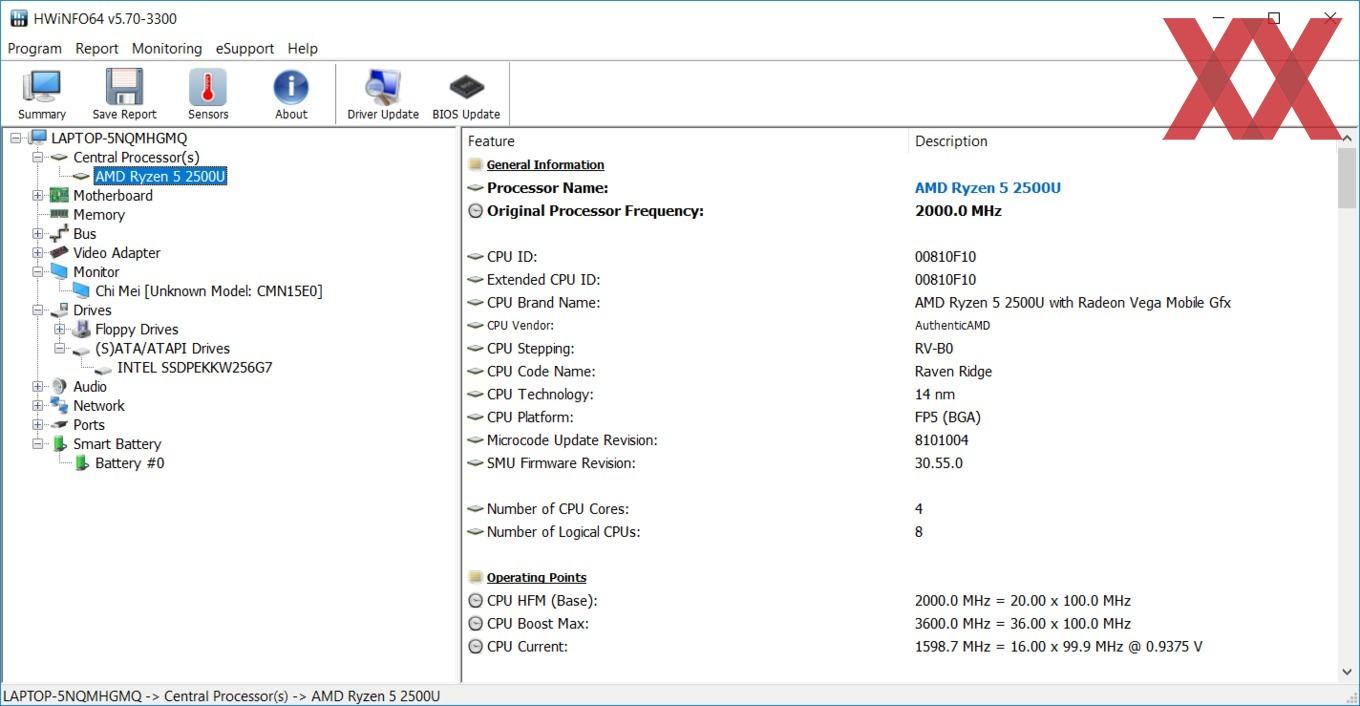Select AMD Ryzen 5 2500U in tree
Viewport: 1360px width, 706px height.
pyautogui.click(x=160, y=176)
